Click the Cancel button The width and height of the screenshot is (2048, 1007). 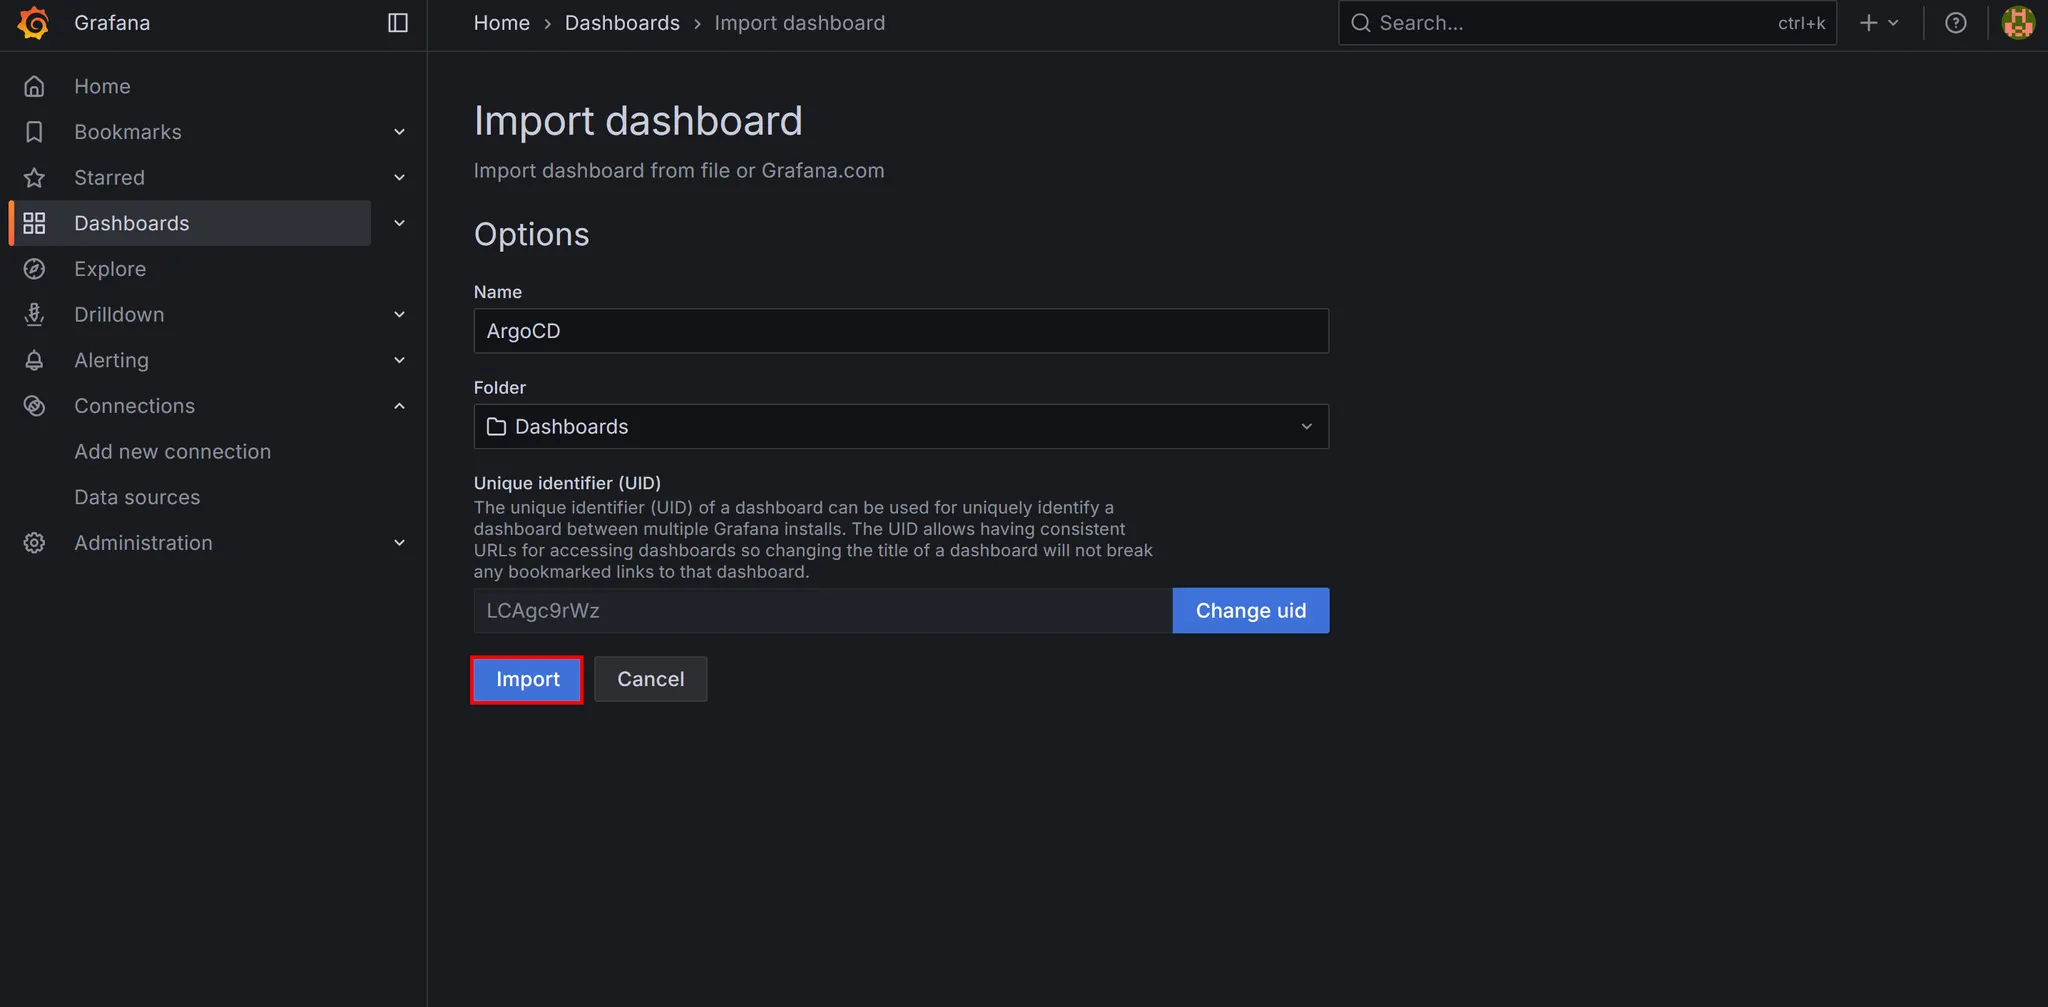(x=650, y=679)
